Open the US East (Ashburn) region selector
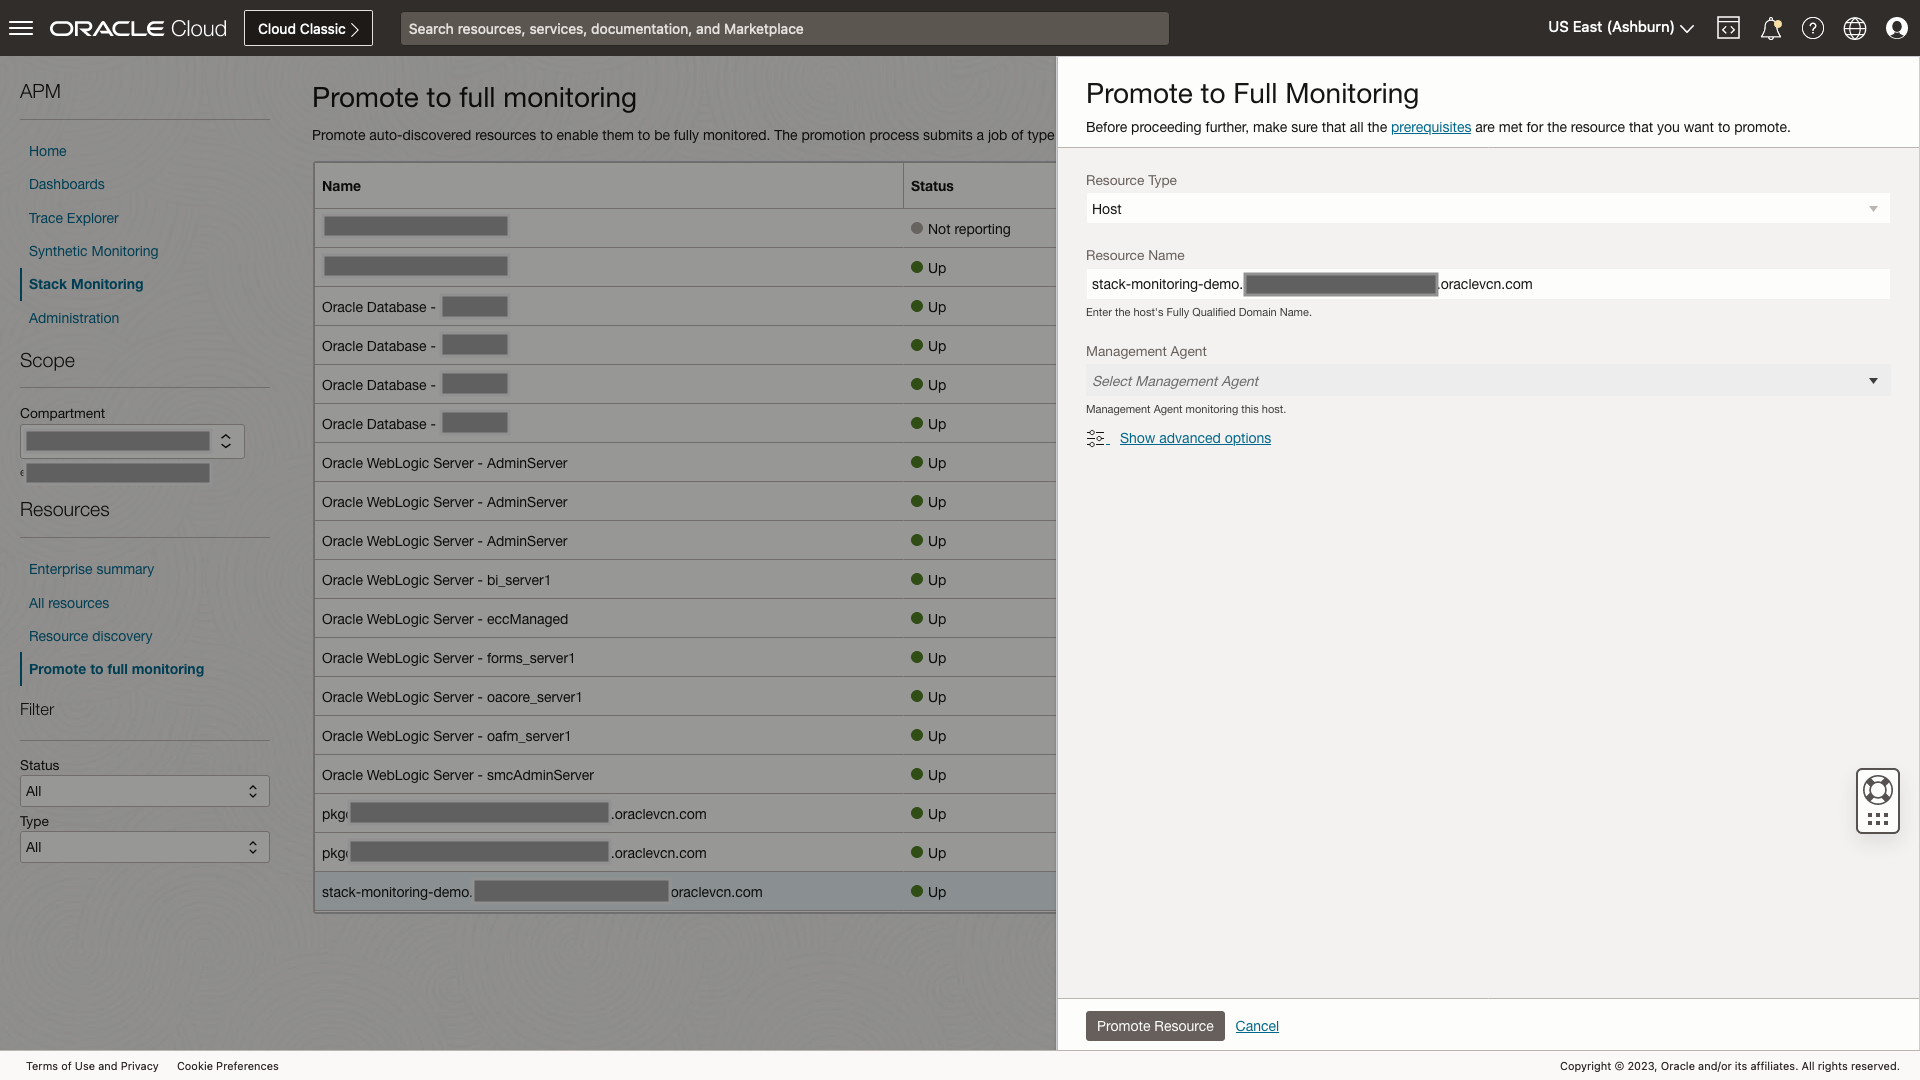 [1618, 27]
